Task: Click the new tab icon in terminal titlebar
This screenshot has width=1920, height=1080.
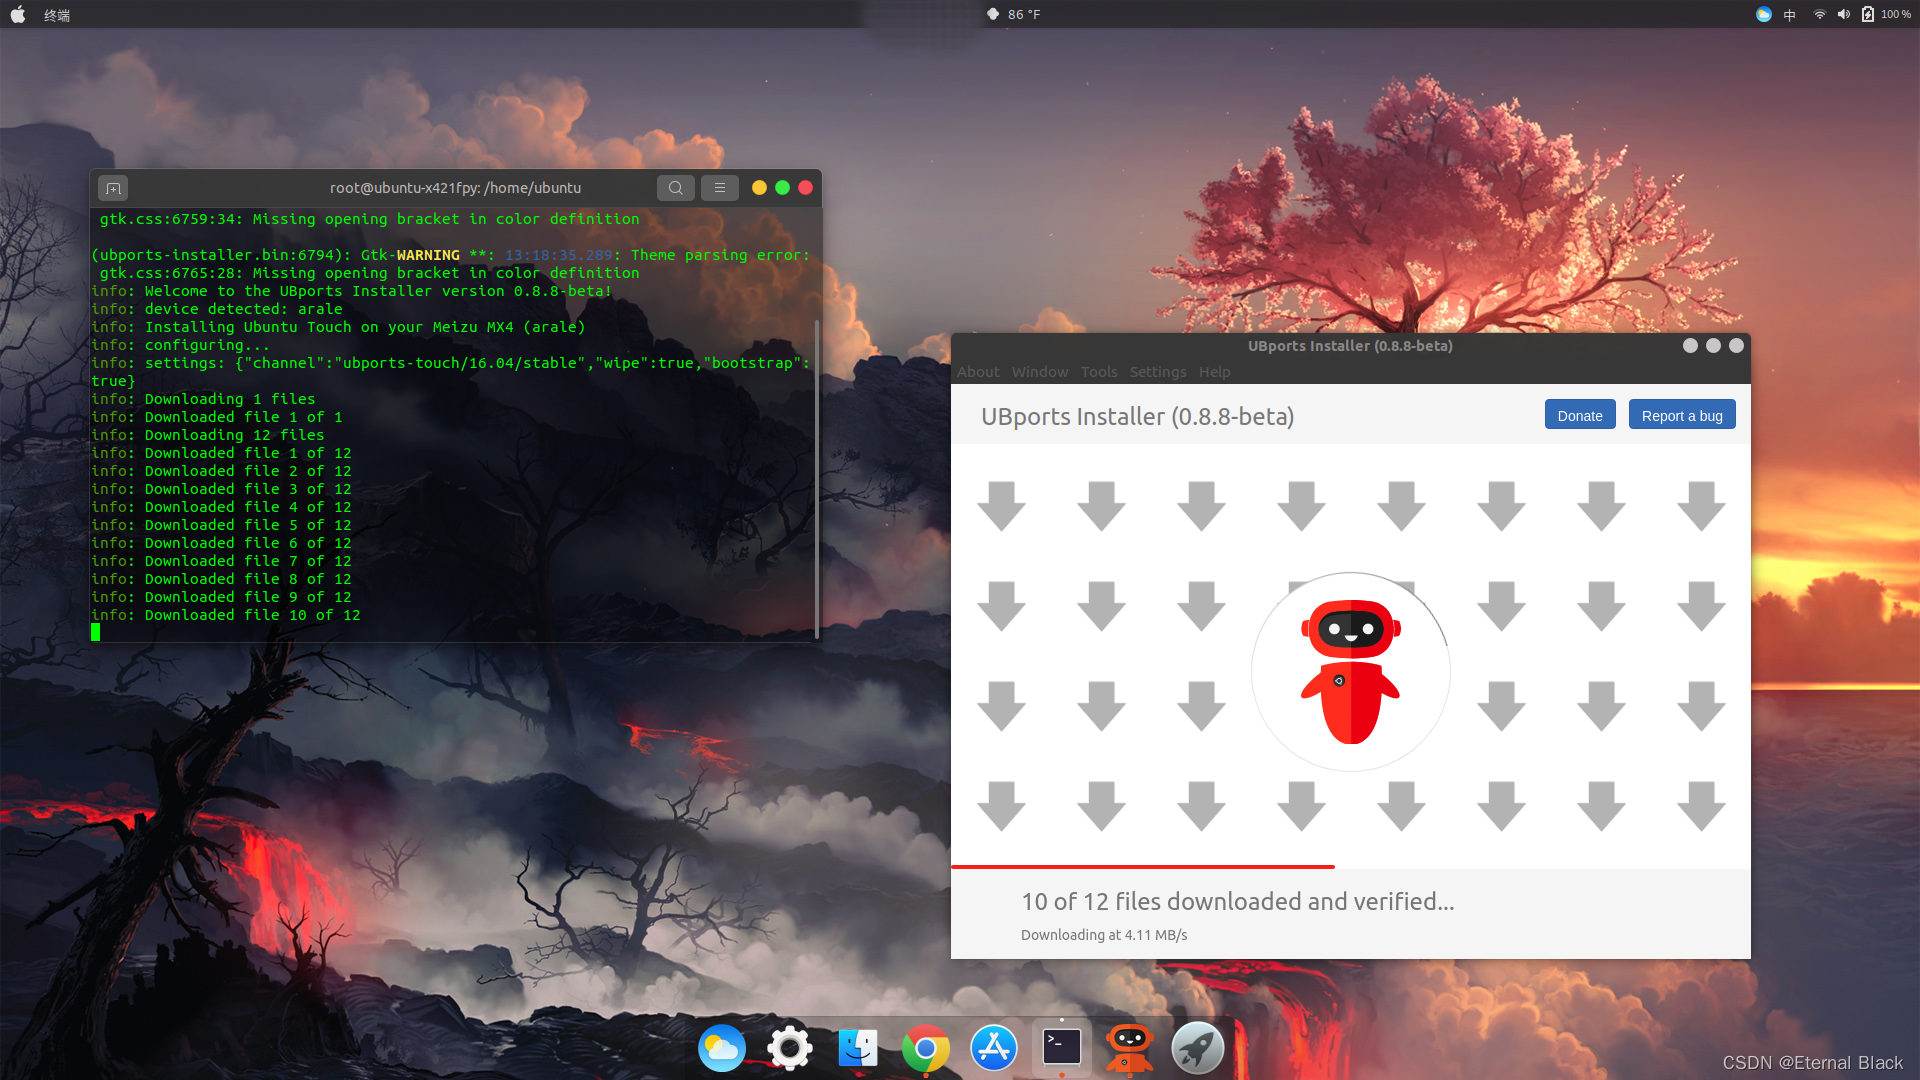Action: 113,188
